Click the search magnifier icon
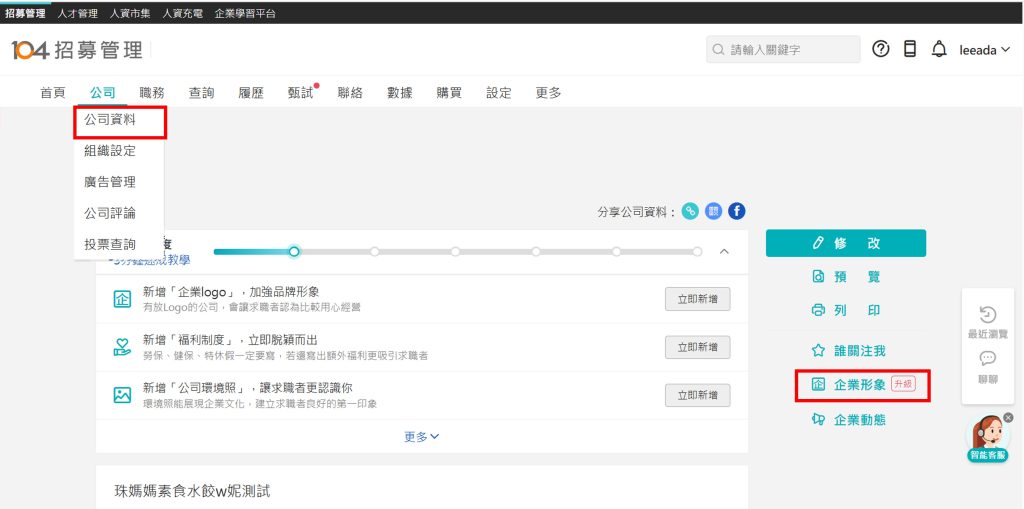Viewport: 1024px width, 509px height. [x=718, y=50]
